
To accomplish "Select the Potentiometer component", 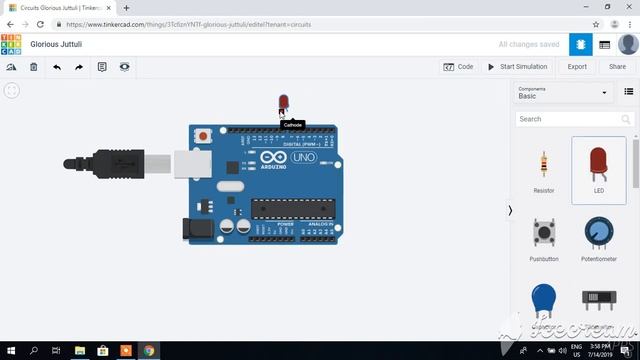I will pyautogui.click(x=599, y=239).
